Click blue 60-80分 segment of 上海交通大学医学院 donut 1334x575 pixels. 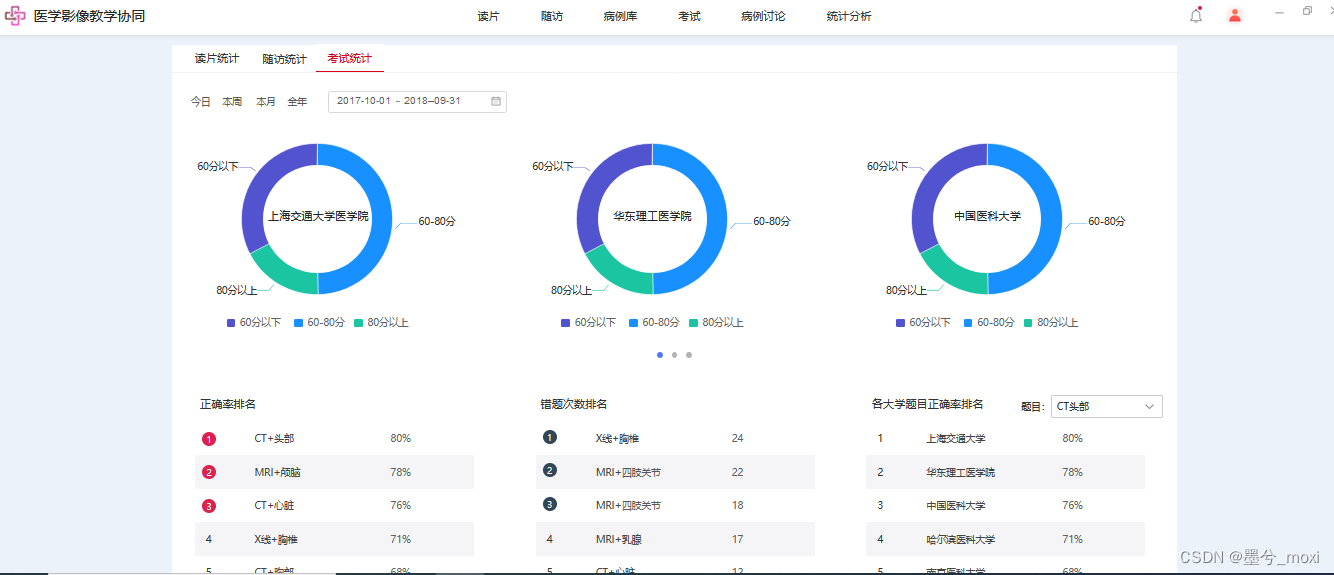[x=380, y=219]
